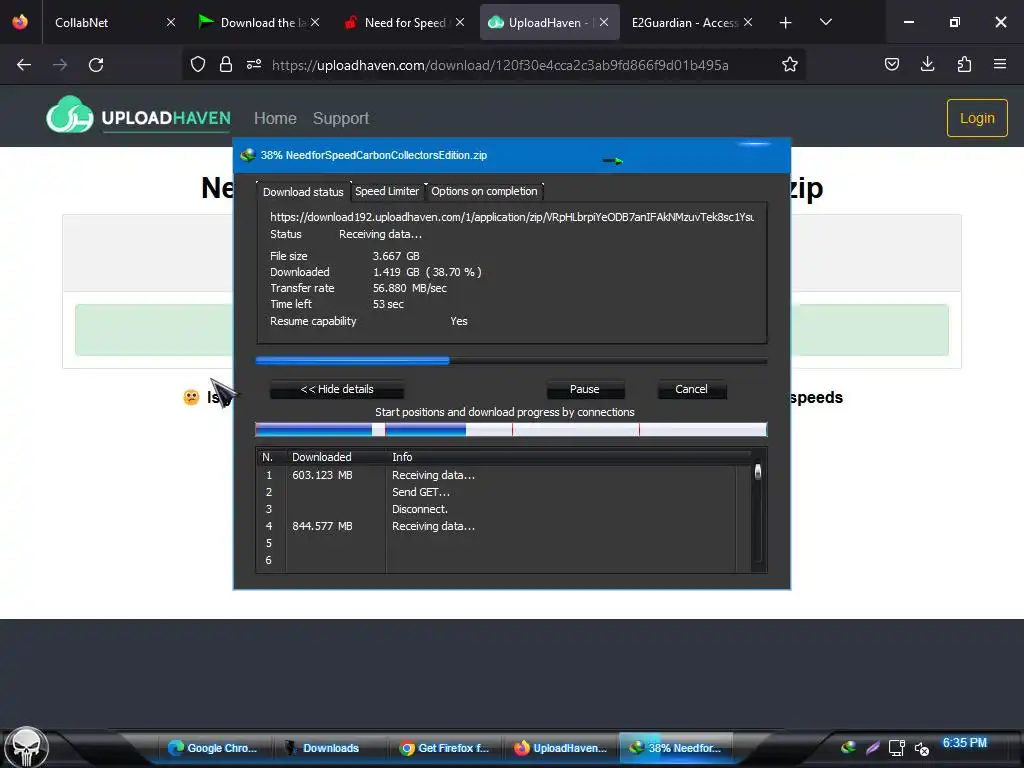Image resolution: width=1024 pixels, height=768 pixels.
Task: Close the CollabNet tab
Action: click(x=170, y=22)
